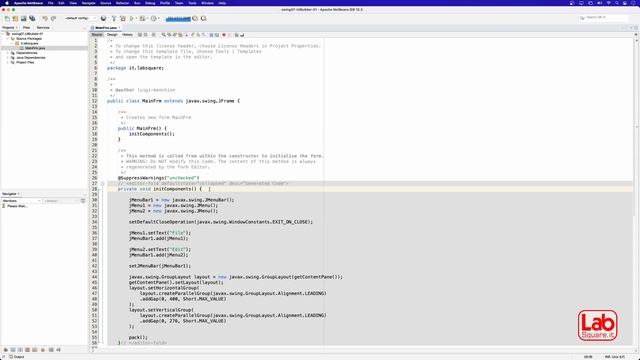
Task: Open the Source menu
Action: point(106,3)
